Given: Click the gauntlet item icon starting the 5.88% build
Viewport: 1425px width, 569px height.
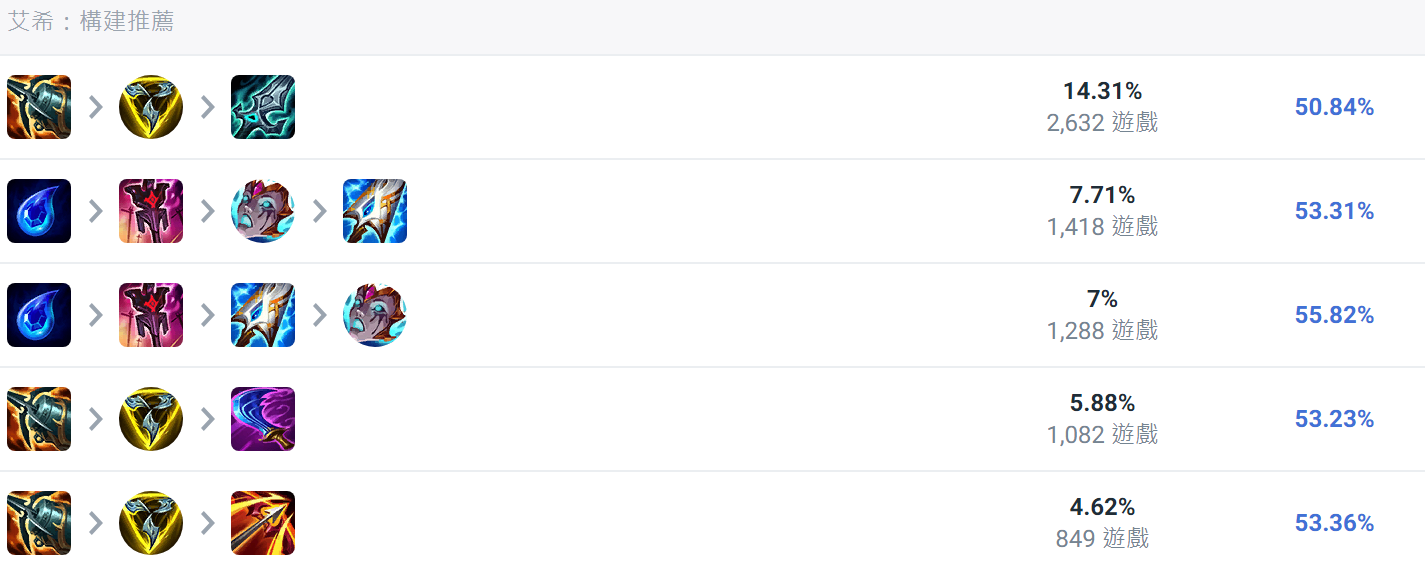Looking at the screenshot, I should (39, 419).
